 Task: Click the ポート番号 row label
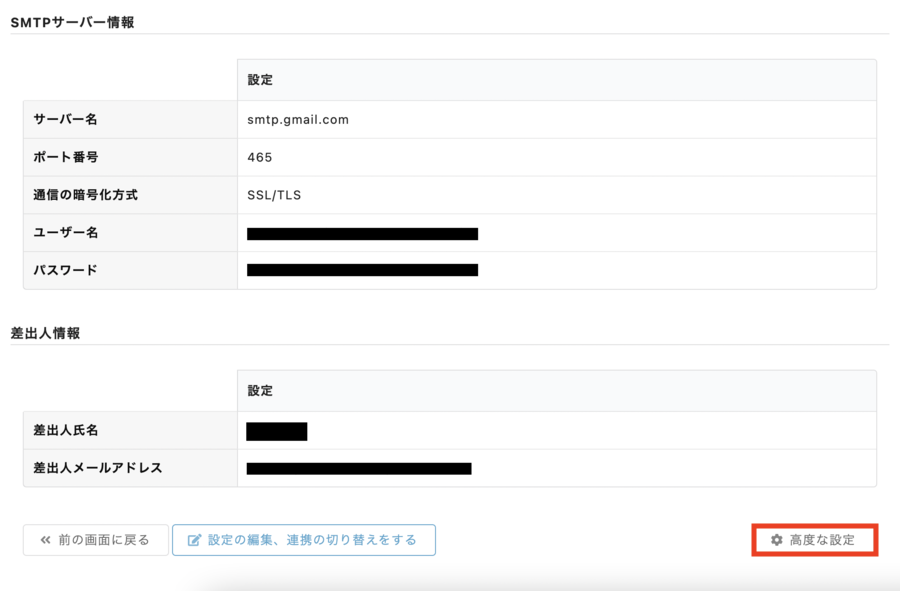point(66,157)
